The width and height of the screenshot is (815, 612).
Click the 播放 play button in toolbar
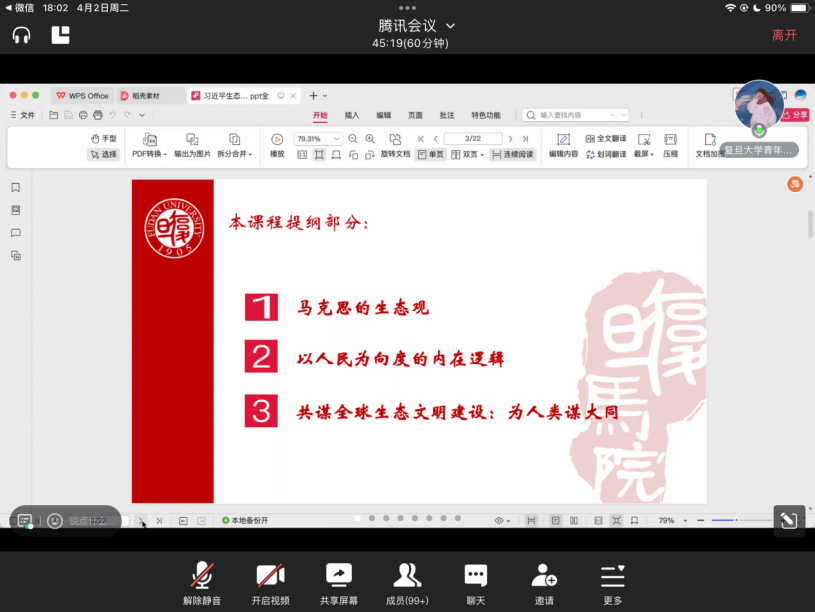pos(277,145)
